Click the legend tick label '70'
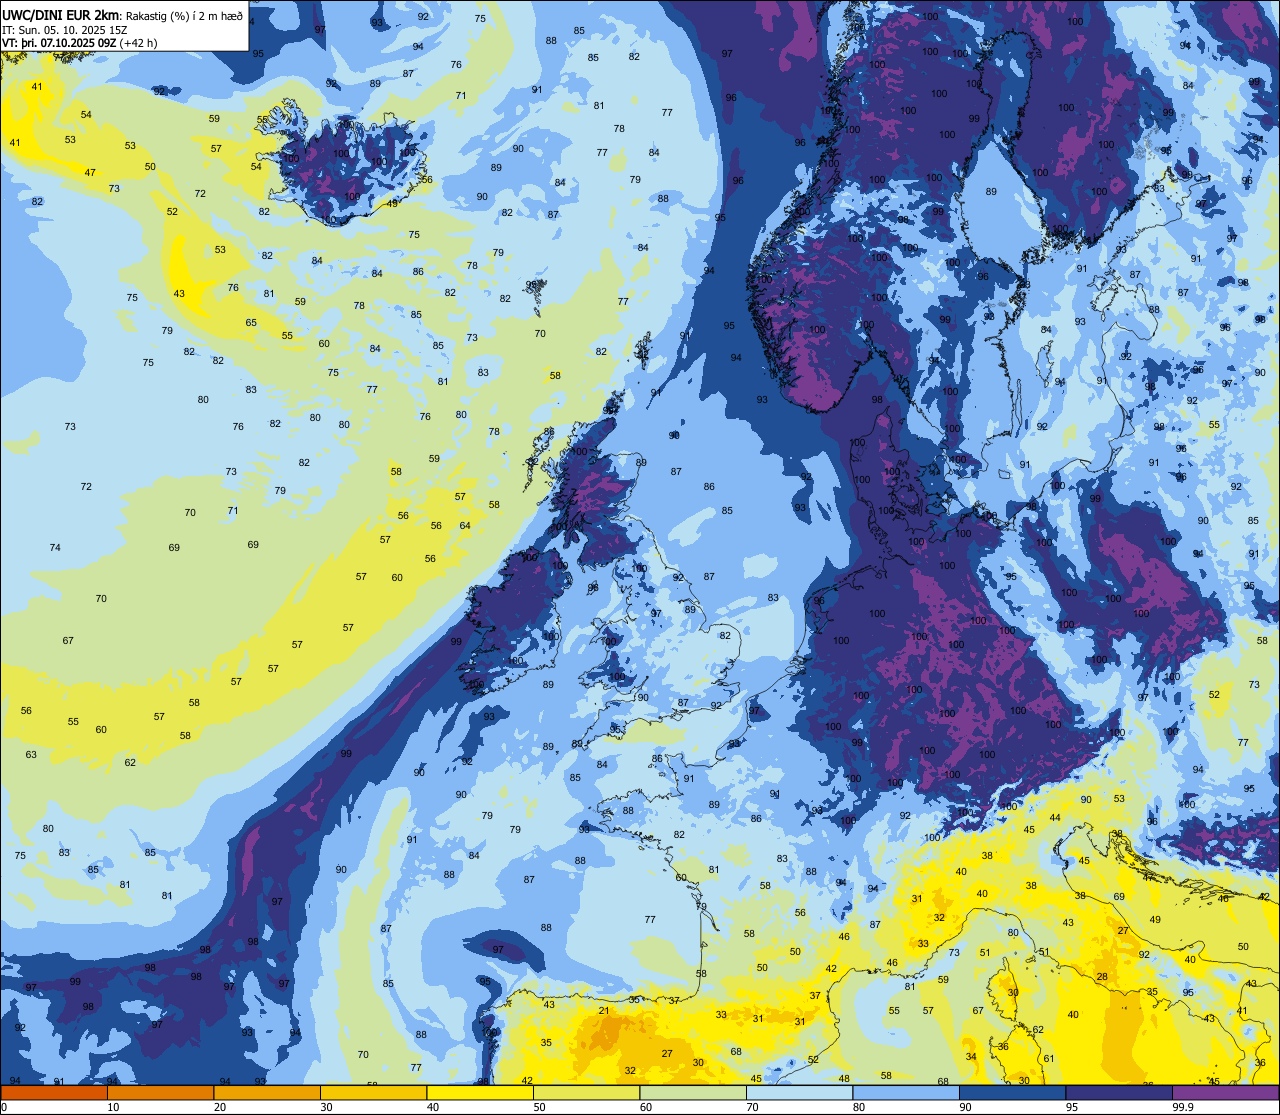Image resolution: width=1280 pixels, height=1115 pixels. (x=752, y=1107)
